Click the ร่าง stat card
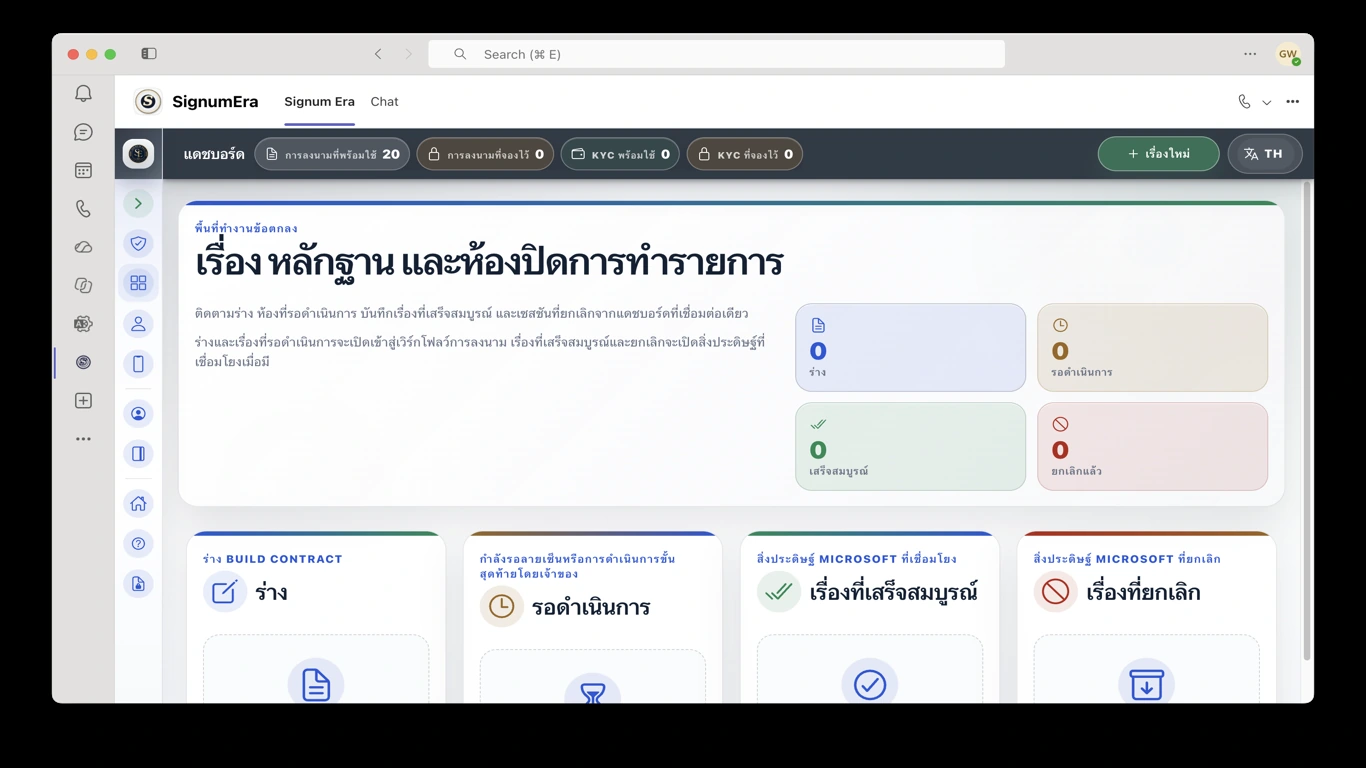This screenshot has width=1366, height=768. coord(910,347)
